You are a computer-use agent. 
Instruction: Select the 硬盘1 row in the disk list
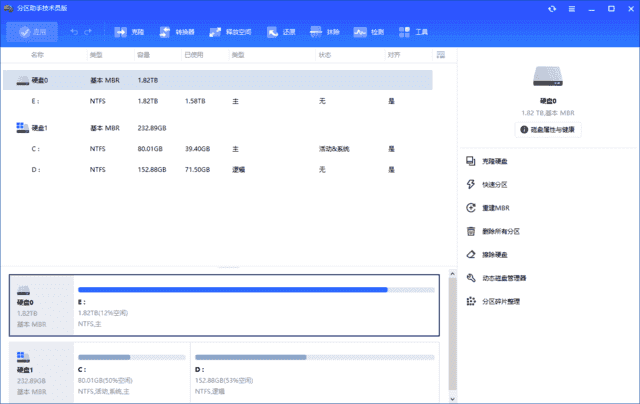38,128
